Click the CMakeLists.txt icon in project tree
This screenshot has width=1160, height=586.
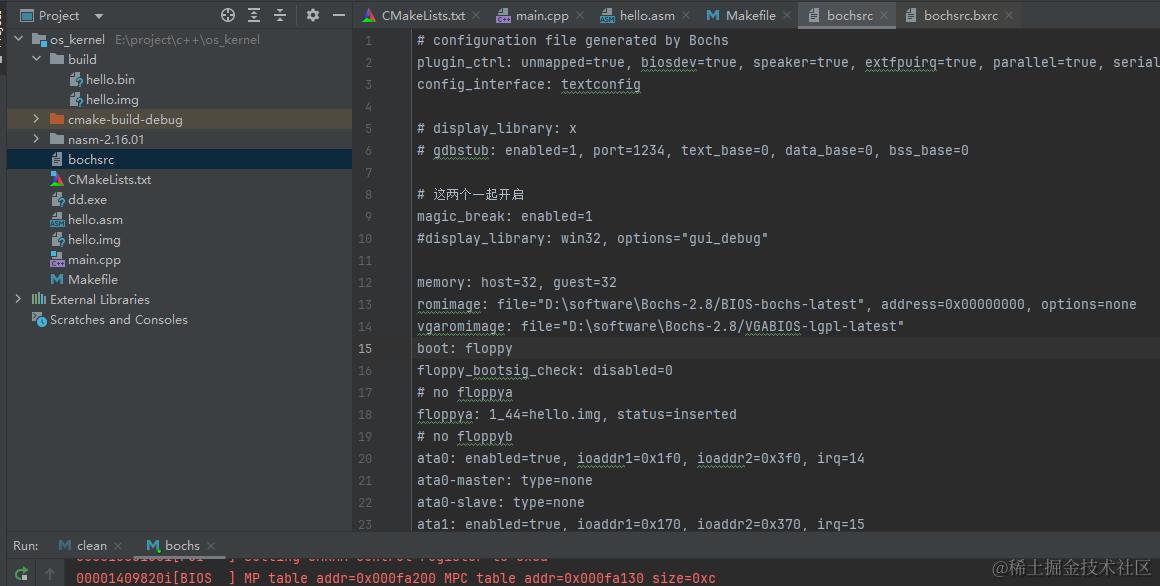pos(55,179)
